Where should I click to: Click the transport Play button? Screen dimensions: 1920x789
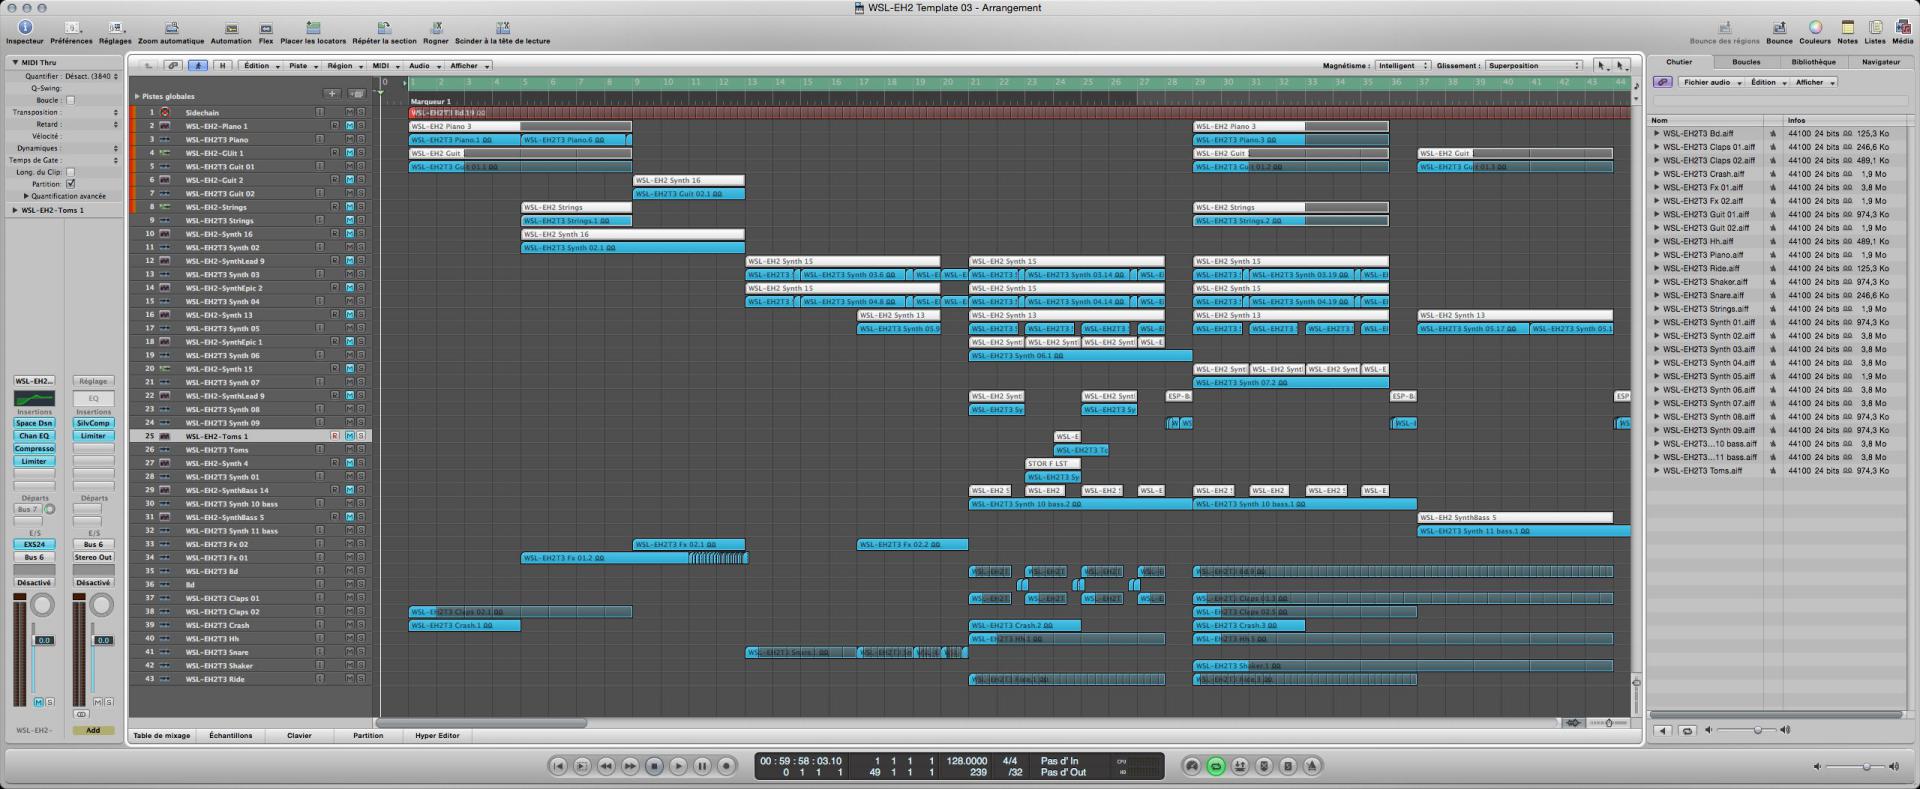click(x=678, y=766)
